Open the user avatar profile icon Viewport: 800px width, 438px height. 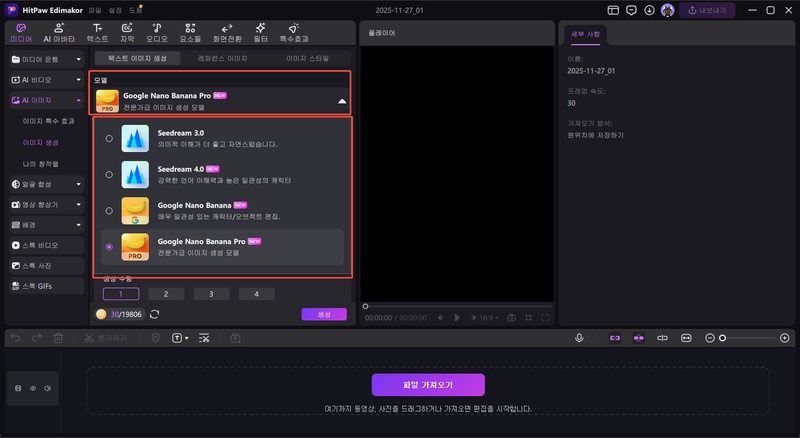pyautogui.click(x=667, y=10)
